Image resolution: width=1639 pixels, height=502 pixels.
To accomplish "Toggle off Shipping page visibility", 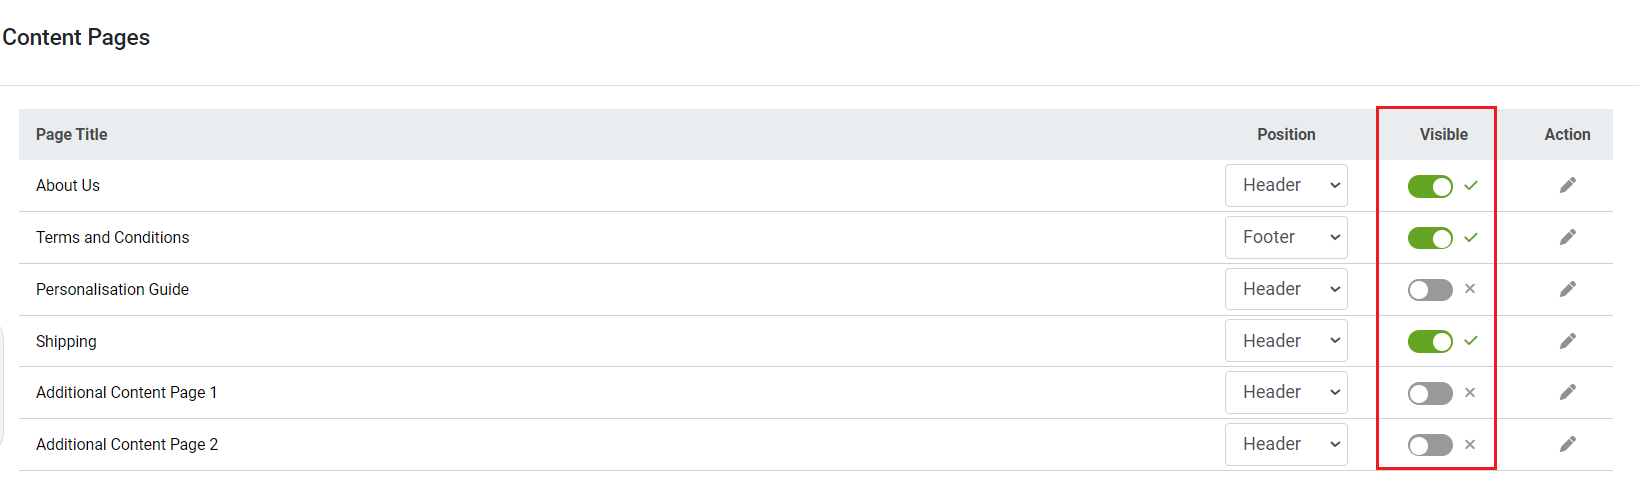I will coord(1430,342).
